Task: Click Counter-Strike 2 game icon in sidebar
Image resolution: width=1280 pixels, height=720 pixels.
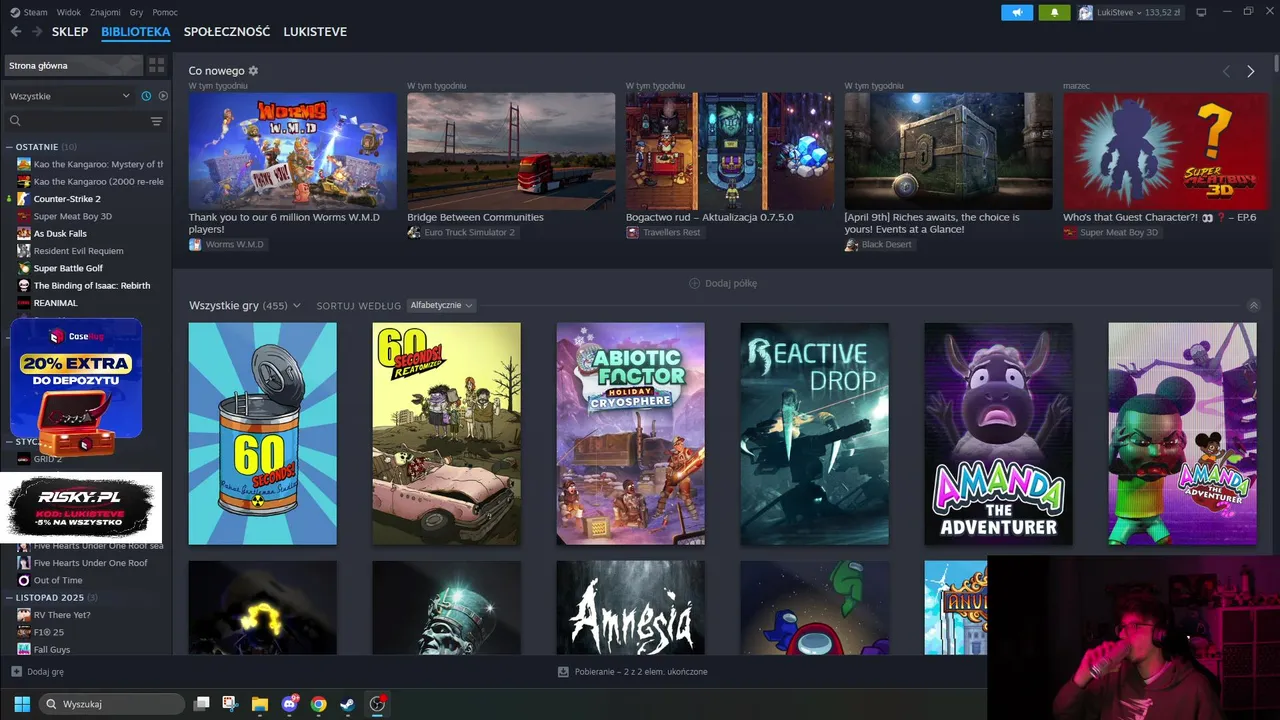Action: click(24, 199)
